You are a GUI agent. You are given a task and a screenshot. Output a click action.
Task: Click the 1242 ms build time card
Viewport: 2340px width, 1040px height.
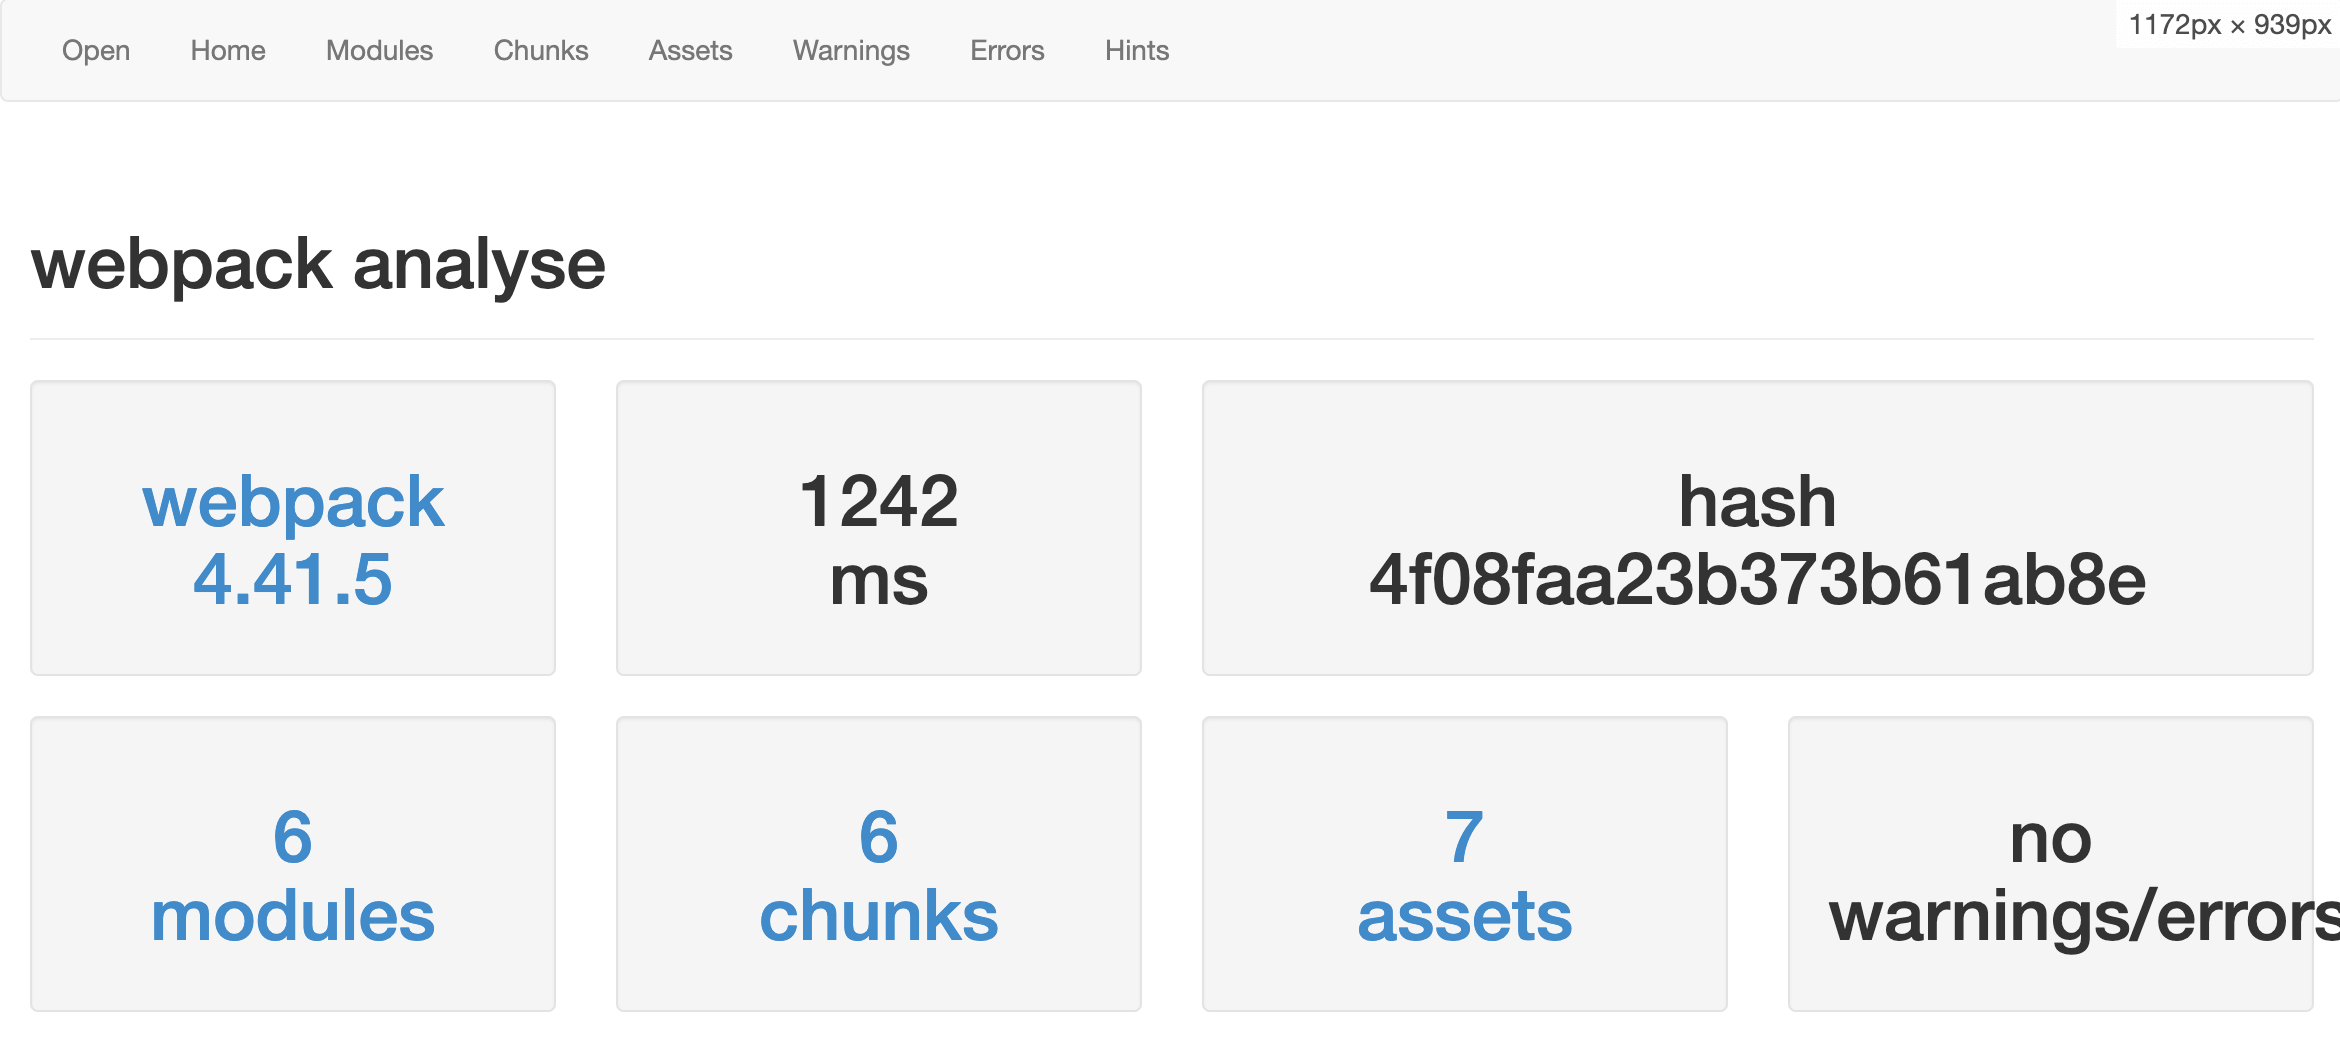879,528
